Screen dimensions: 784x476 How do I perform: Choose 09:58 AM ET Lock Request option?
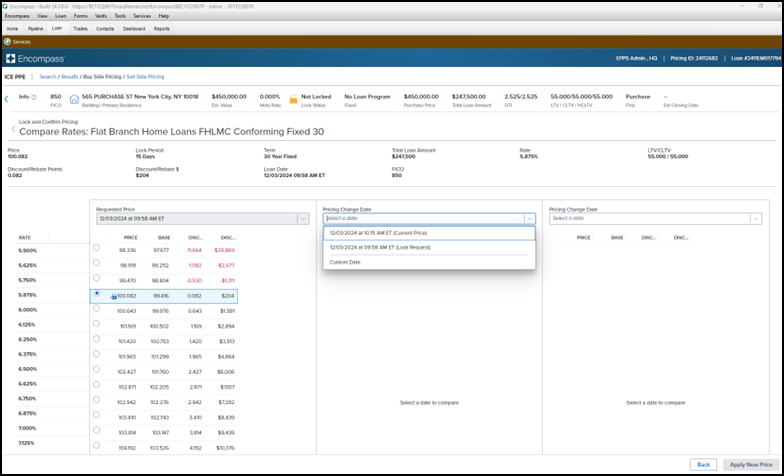click(x=429, y=248)
